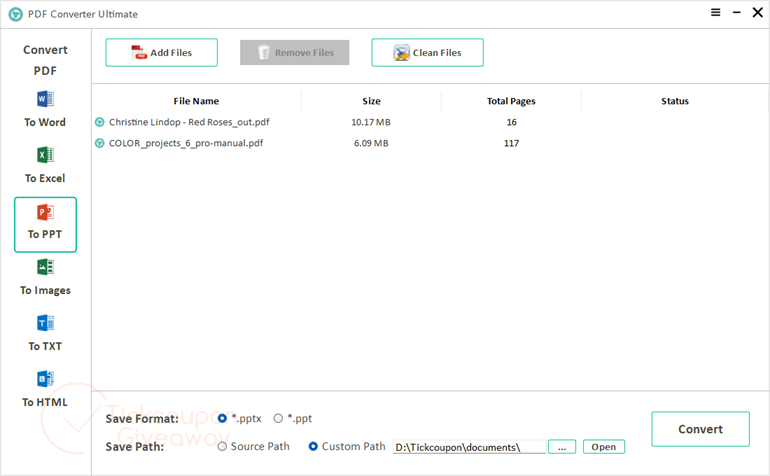Click the To Excel label

click(45, 178)
